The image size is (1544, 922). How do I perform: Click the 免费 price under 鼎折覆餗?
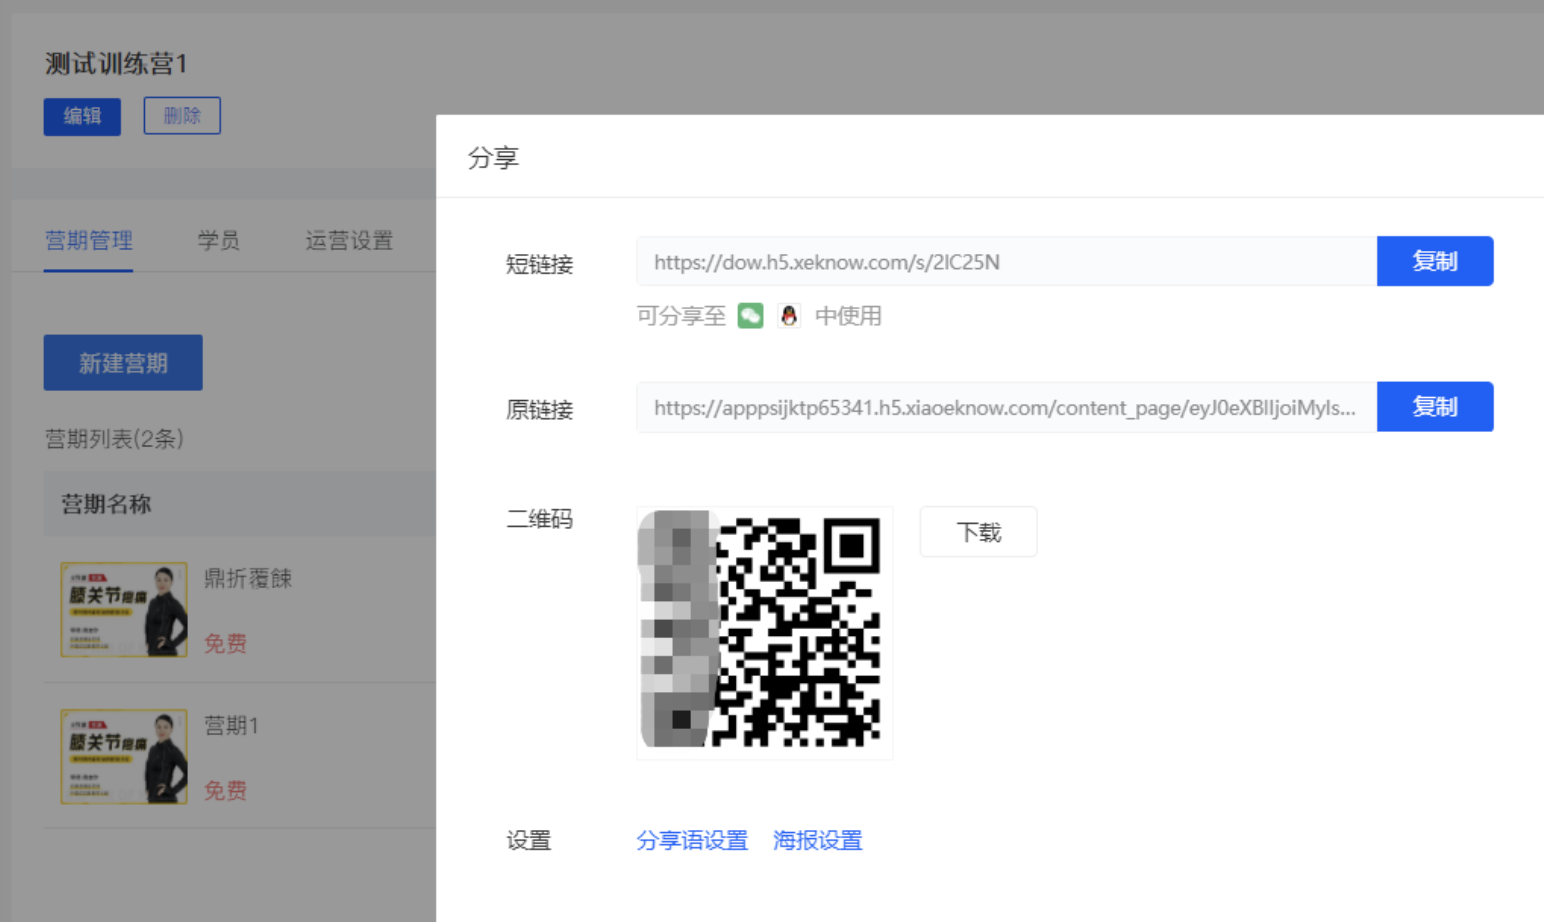(225, 643)
